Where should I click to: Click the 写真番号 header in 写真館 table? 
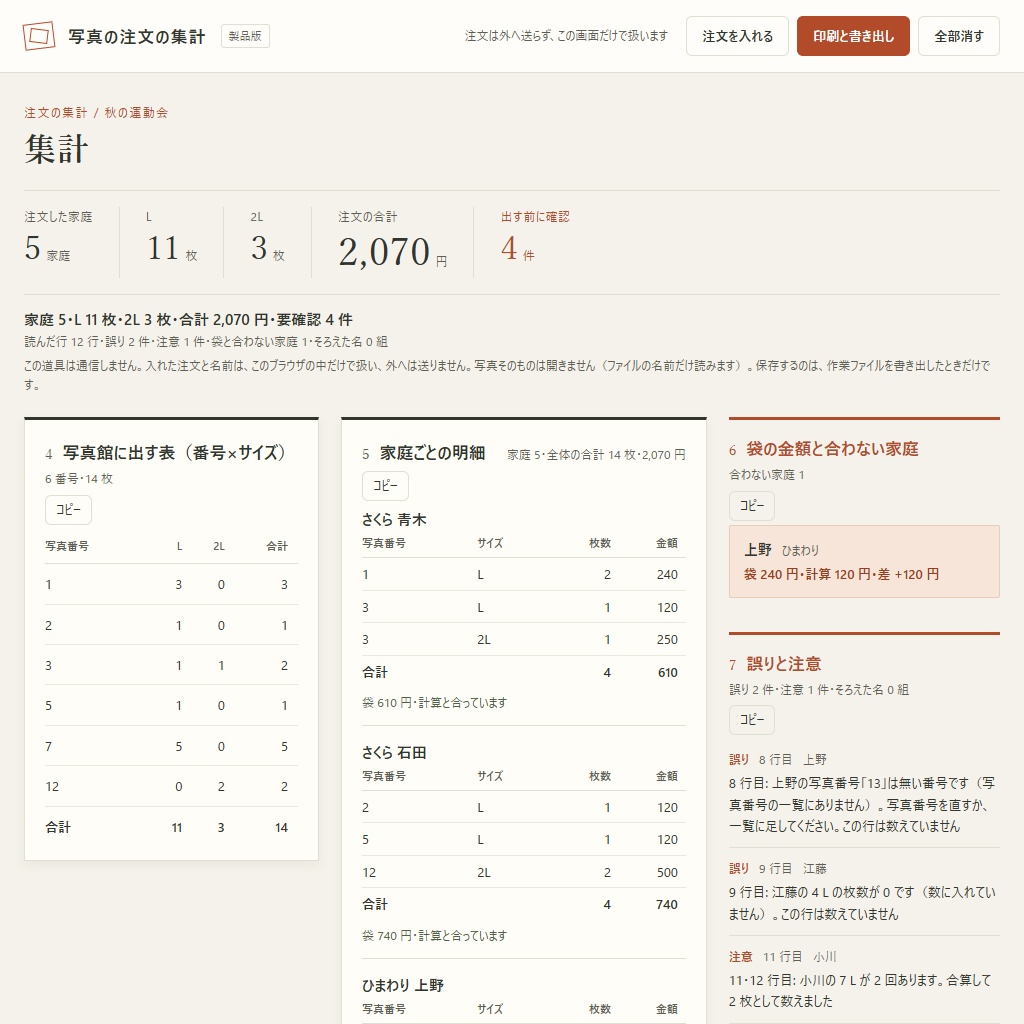(x=67, y=546)
